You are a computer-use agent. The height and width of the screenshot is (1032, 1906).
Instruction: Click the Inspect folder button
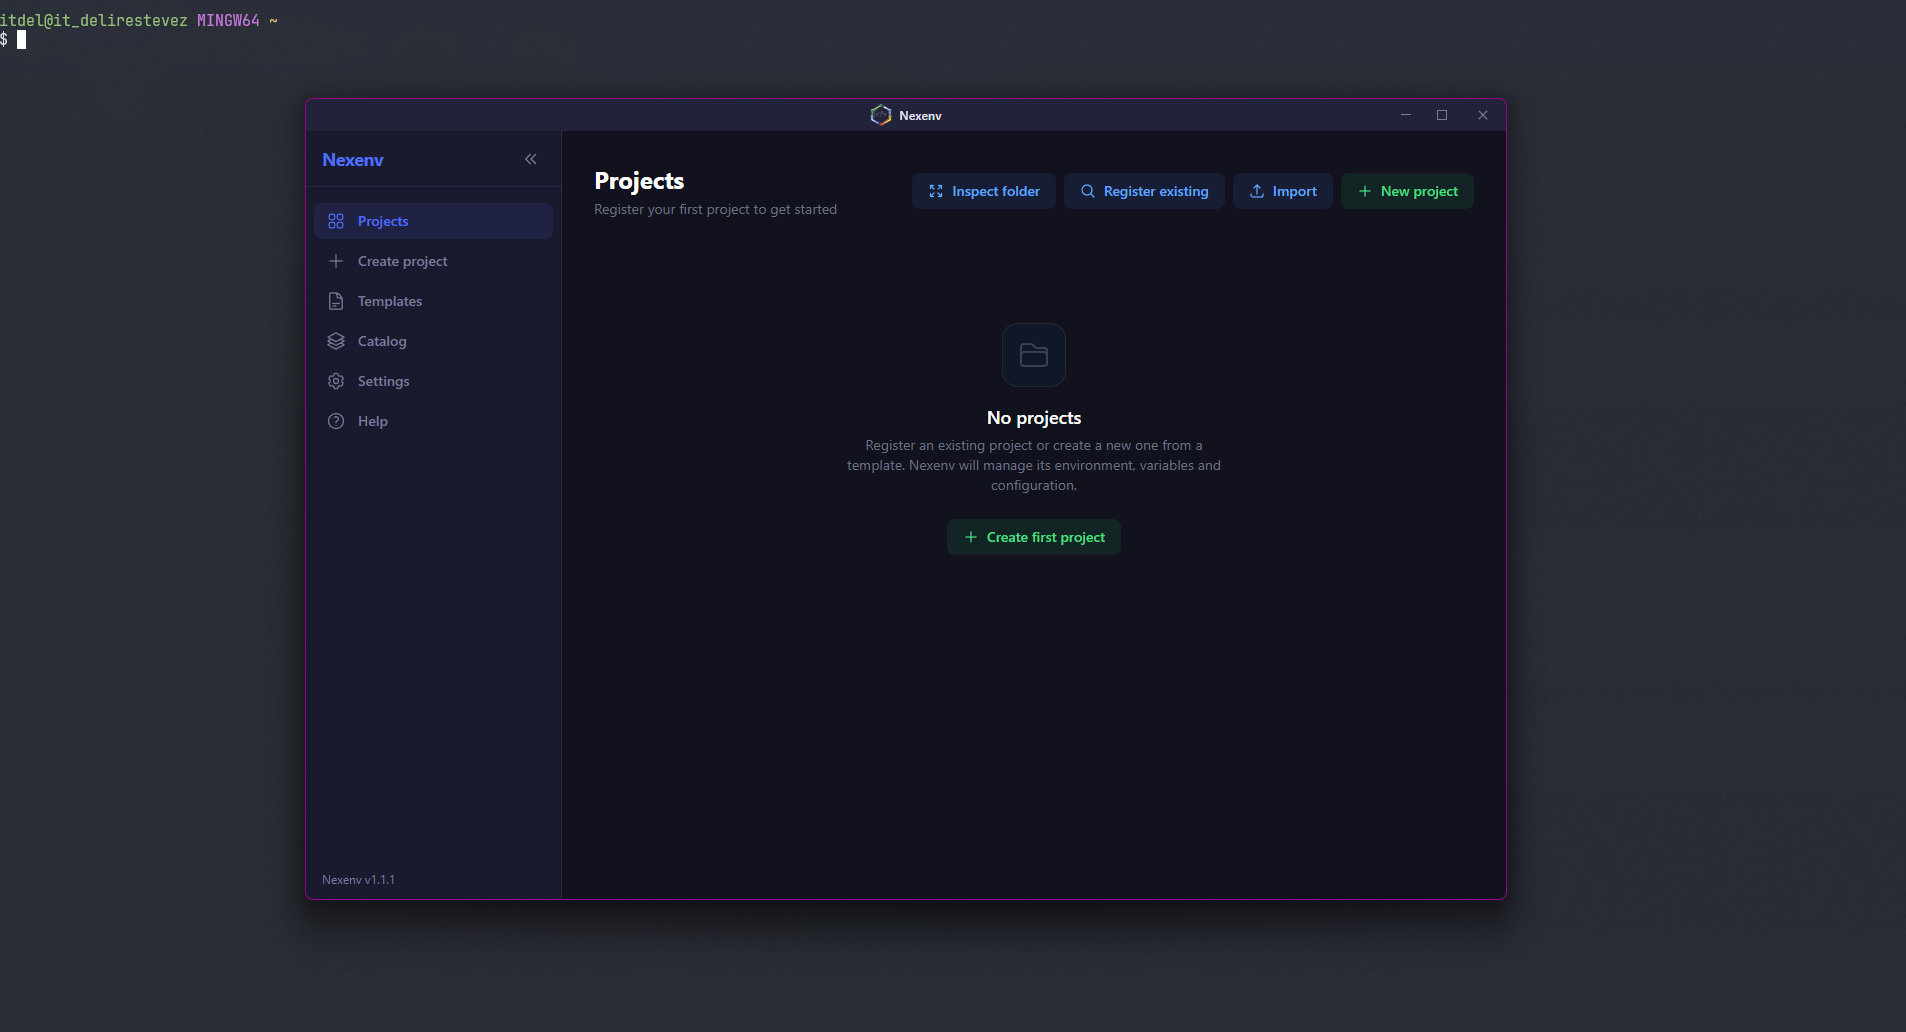tap(984, 191)
